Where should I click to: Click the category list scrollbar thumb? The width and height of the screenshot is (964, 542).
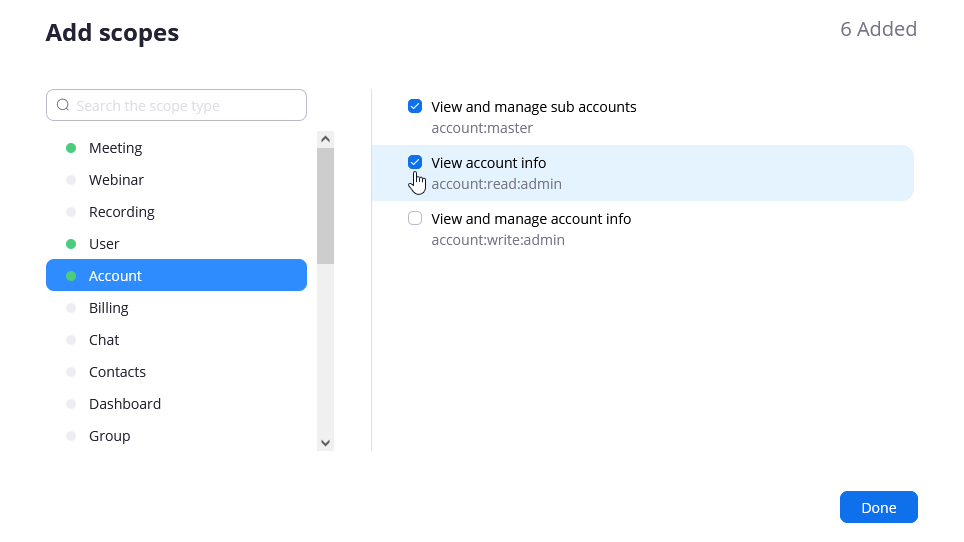coord(325,205)
